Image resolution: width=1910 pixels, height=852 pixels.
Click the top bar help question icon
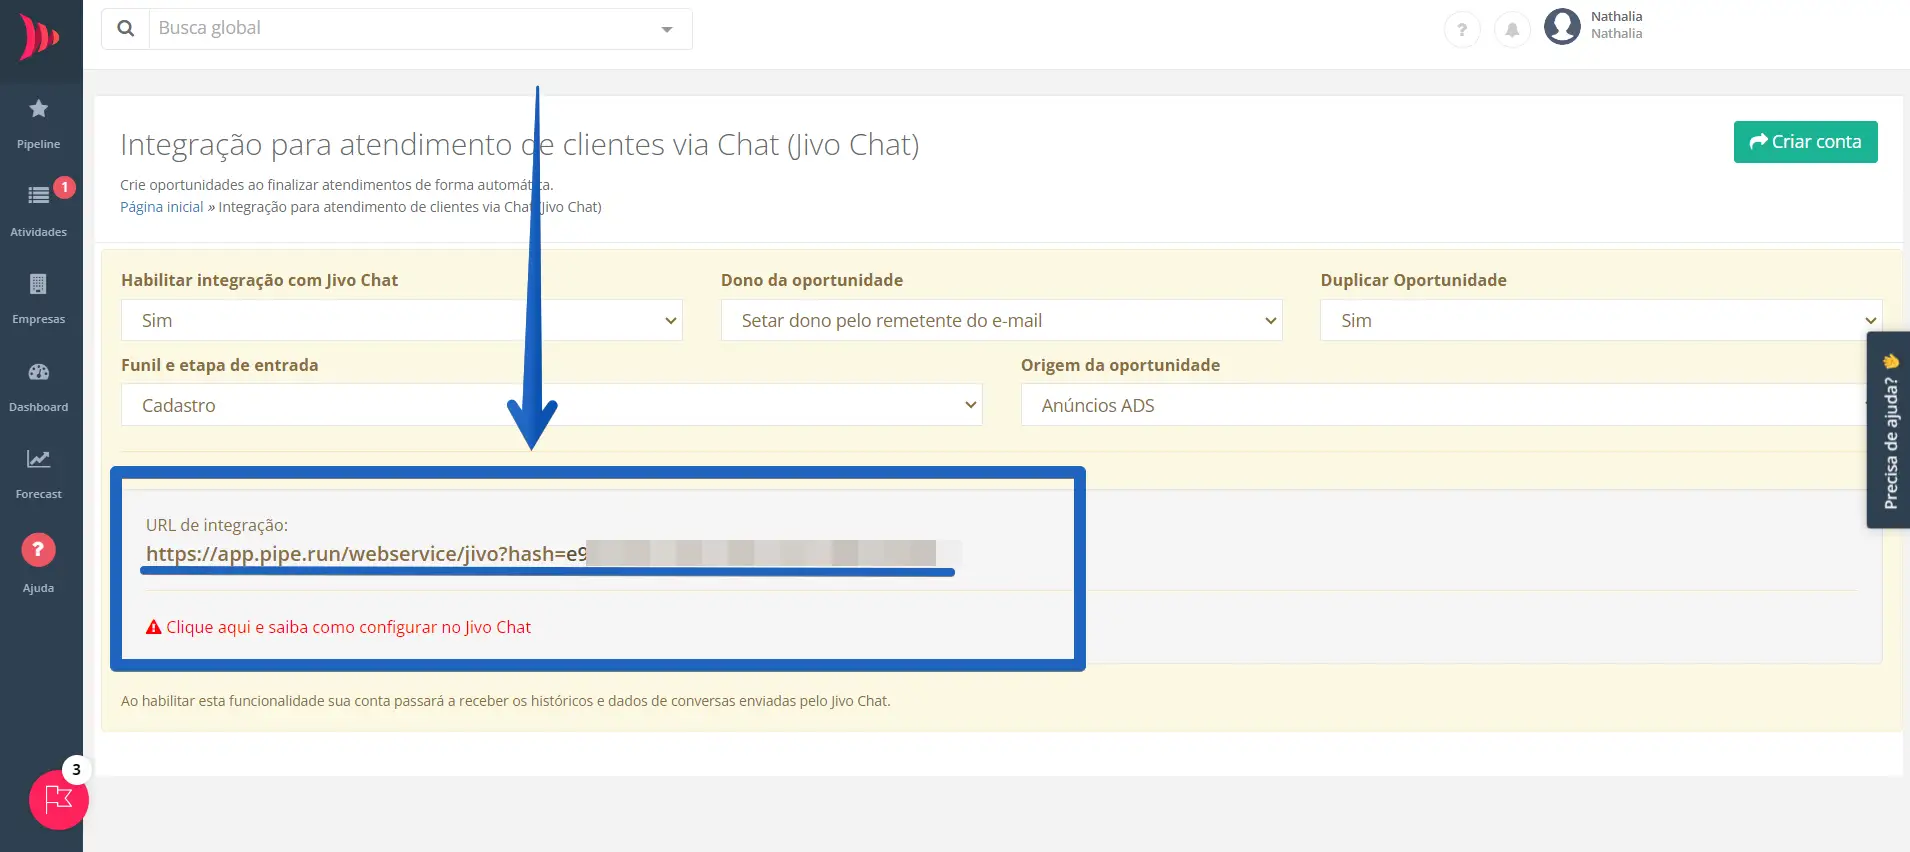(1462, 30)
